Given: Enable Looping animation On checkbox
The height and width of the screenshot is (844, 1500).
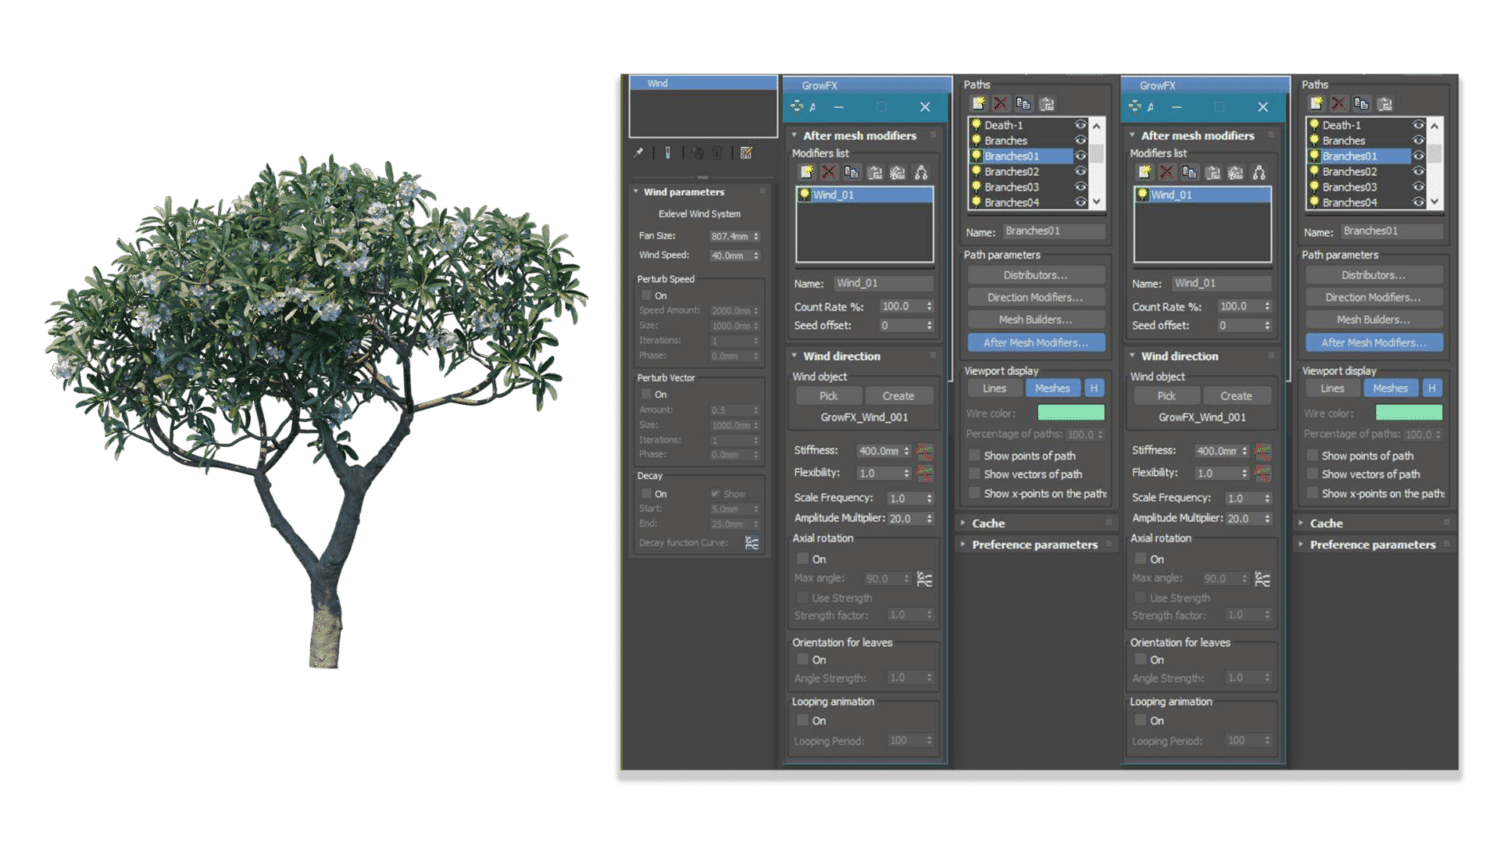Looking at the screenshot, I should point(803,719).
